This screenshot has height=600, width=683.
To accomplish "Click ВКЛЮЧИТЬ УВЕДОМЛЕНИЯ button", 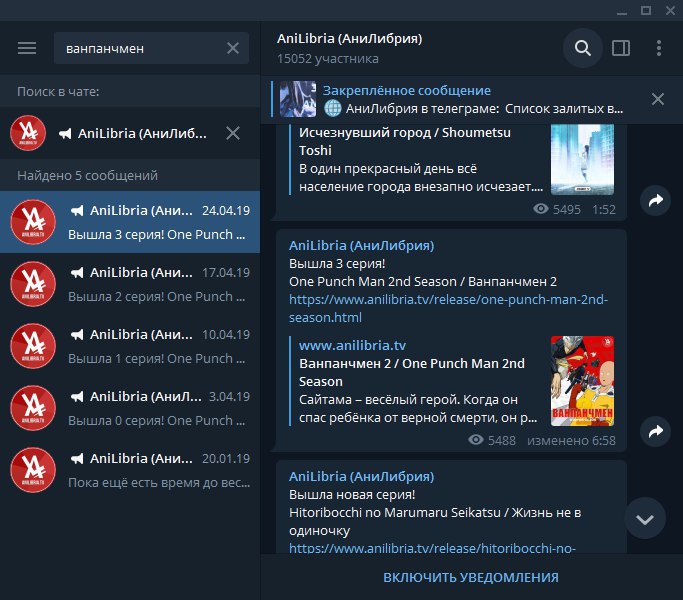I will pos(471,577).
